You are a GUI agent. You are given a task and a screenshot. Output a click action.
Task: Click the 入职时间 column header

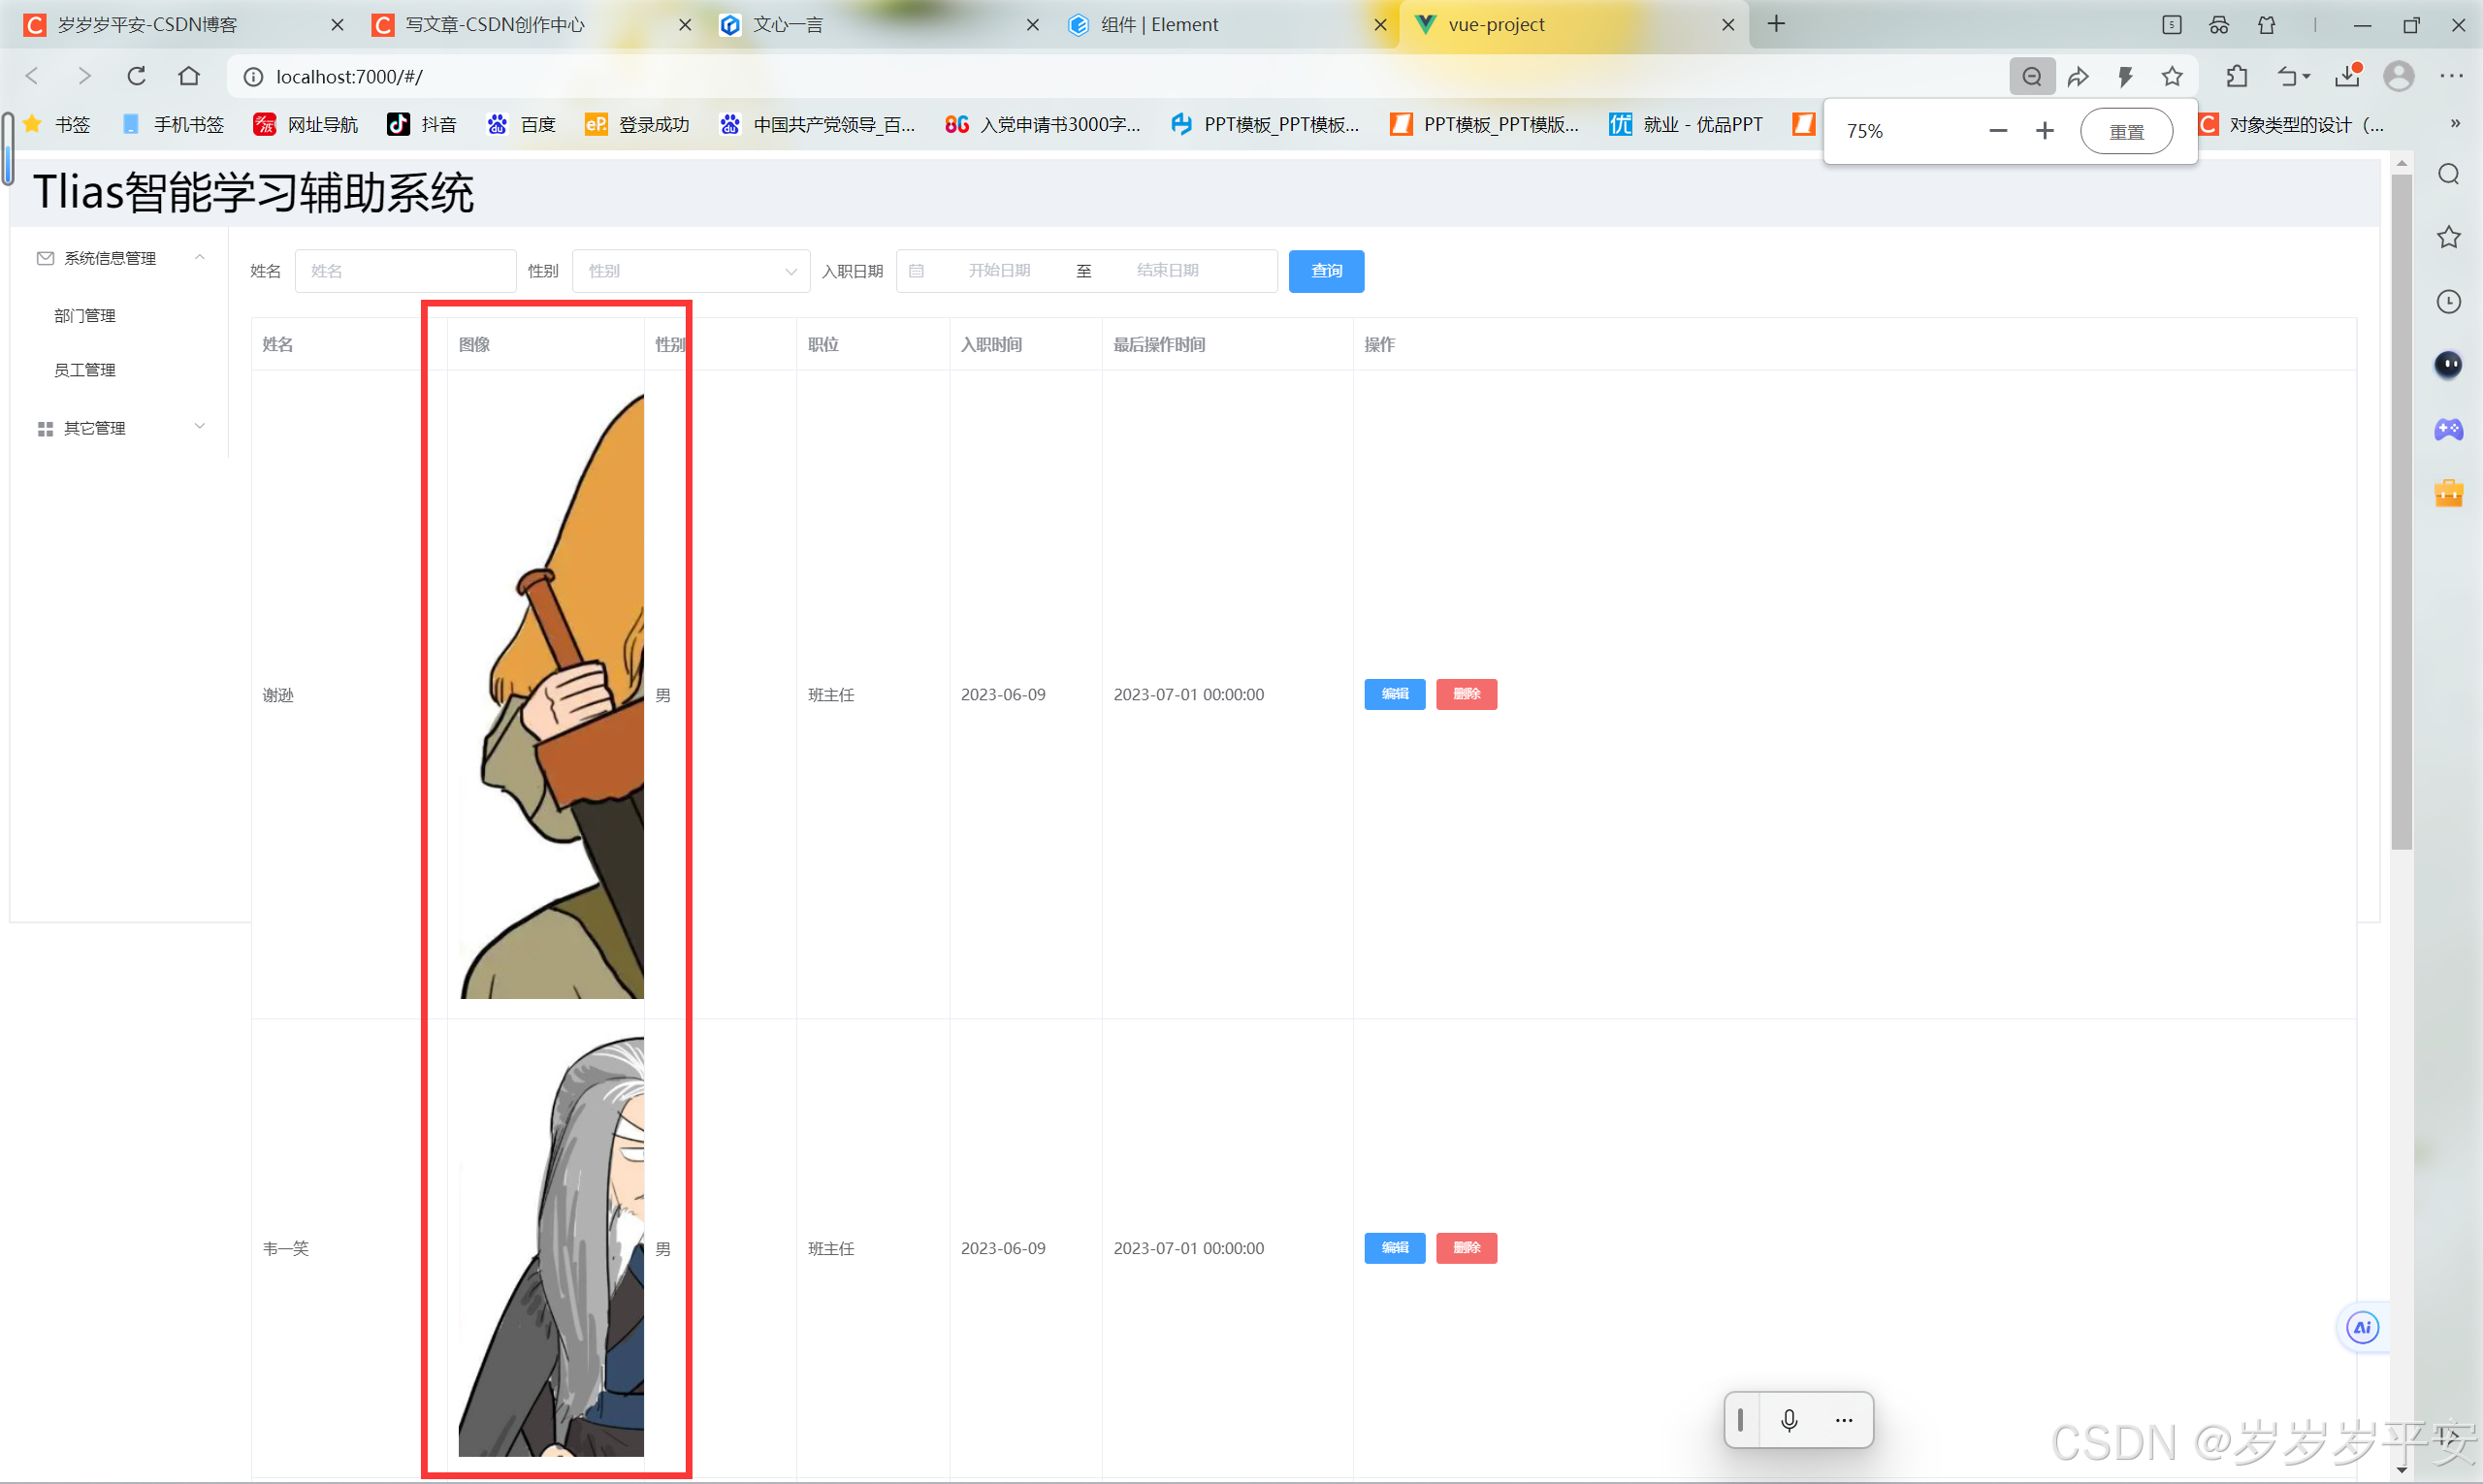tap(991, 344)
